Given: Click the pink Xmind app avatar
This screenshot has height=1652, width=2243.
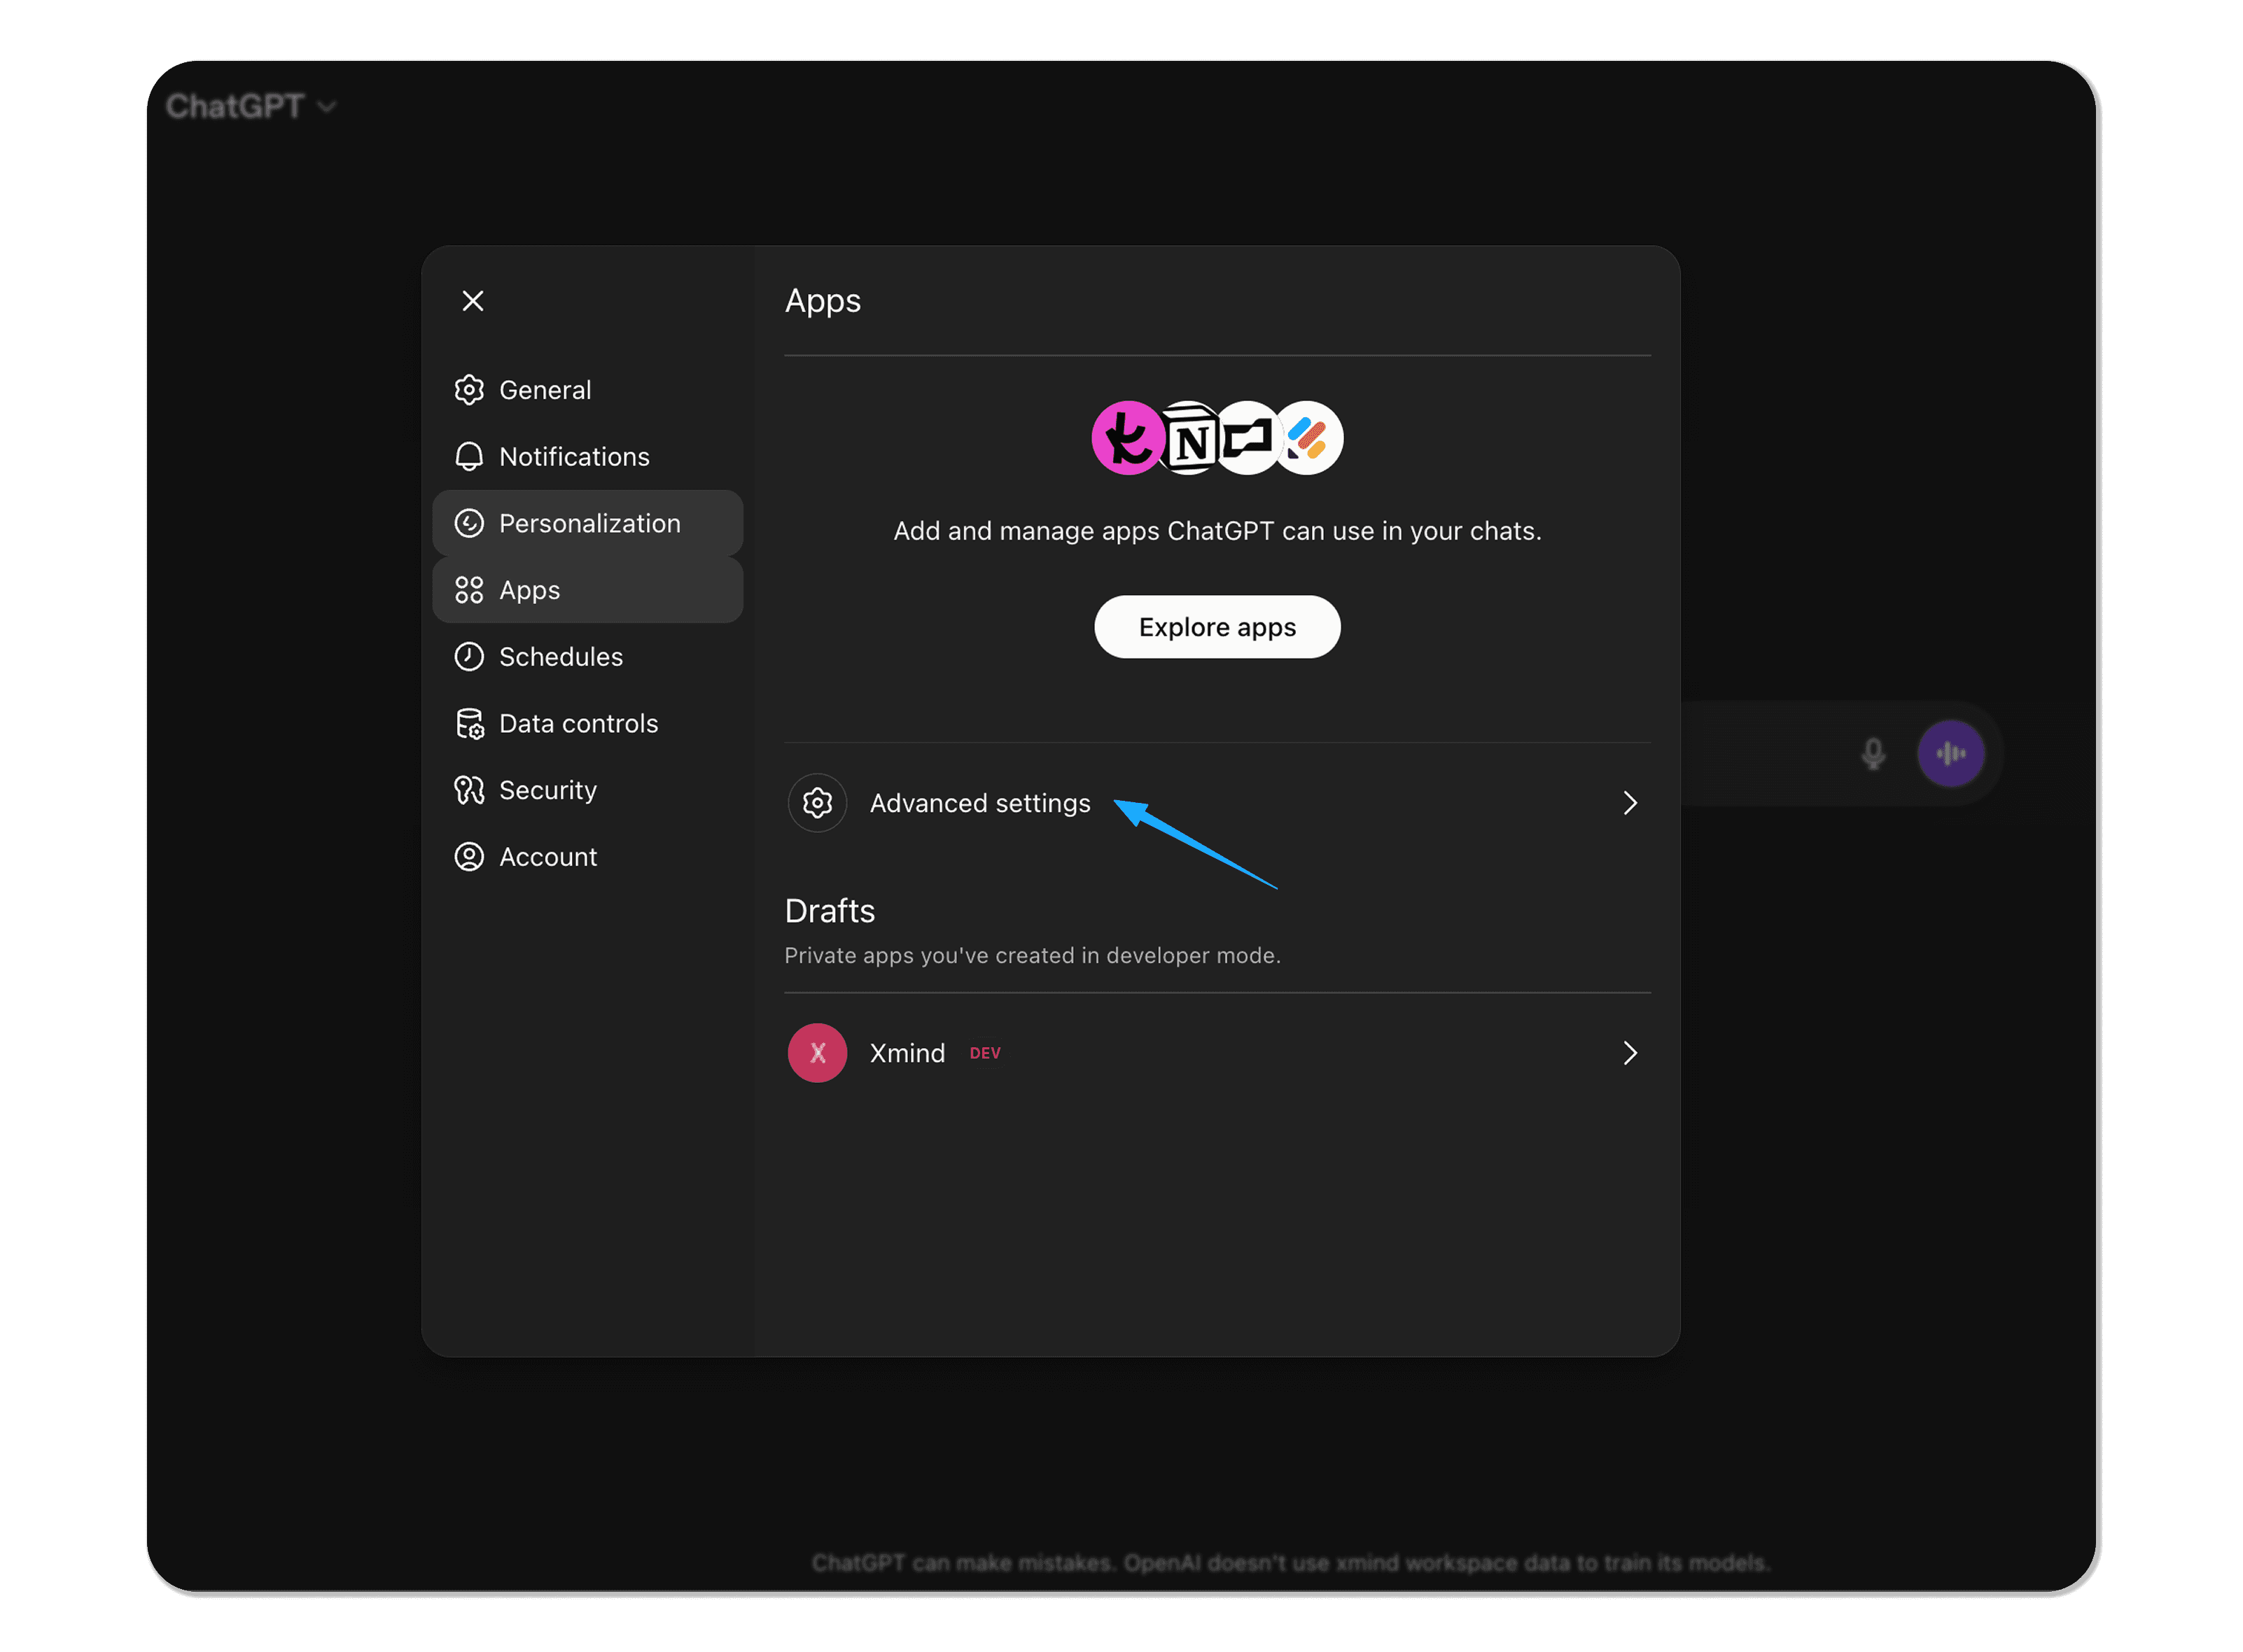Looking at the screenshot, I should click(817, 1053).
